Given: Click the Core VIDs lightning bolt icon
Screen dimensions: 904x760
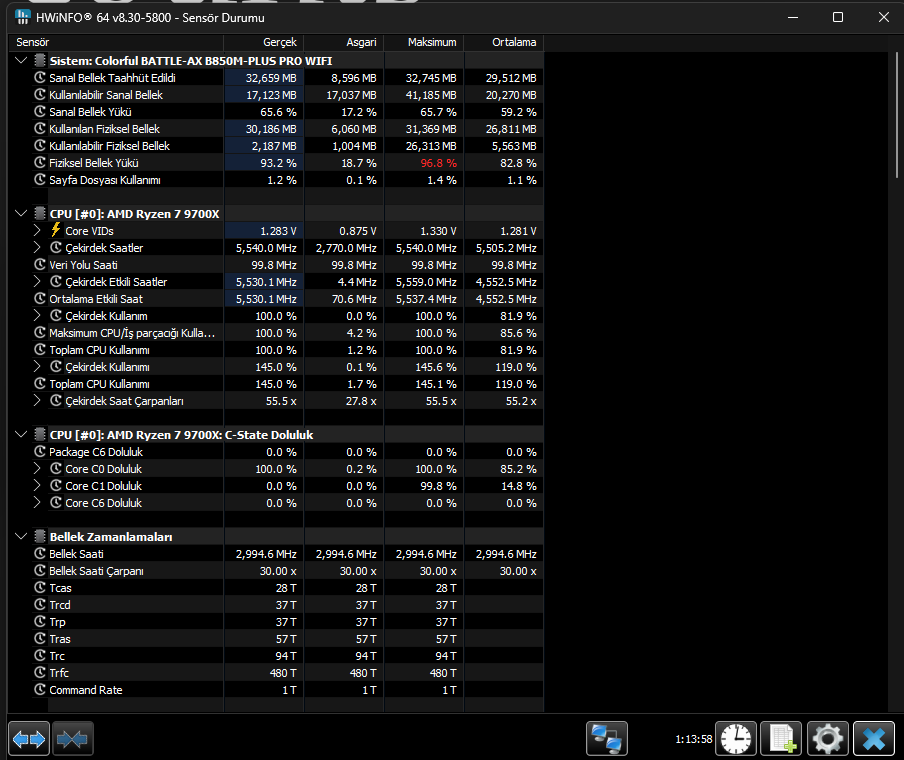Looking at the screenshot, I should click(x=56, y=230).
